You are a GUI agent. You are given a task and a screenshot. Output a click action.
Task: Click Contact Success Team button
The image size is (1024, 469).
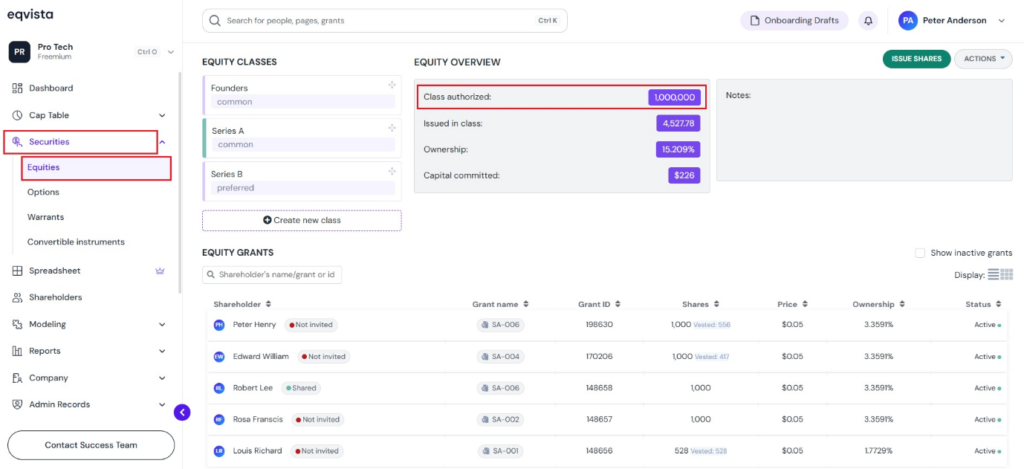coord(91,445)
